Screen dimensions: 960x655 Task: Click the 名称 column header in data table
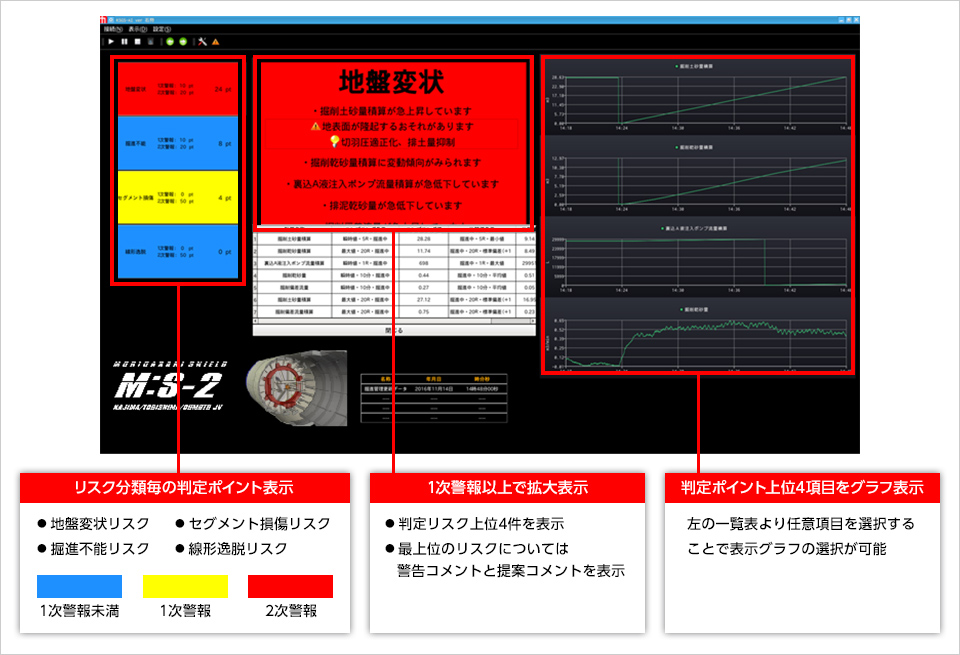point(386,379)
